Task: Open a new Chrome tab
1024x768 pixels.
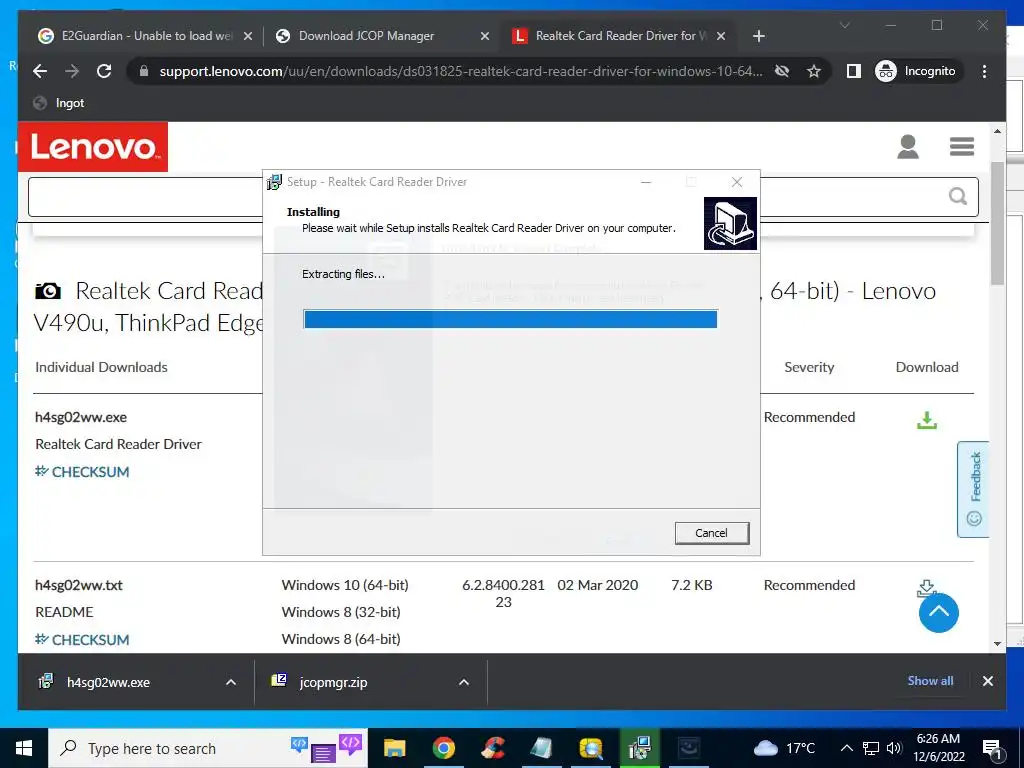Action: (758, 37)
